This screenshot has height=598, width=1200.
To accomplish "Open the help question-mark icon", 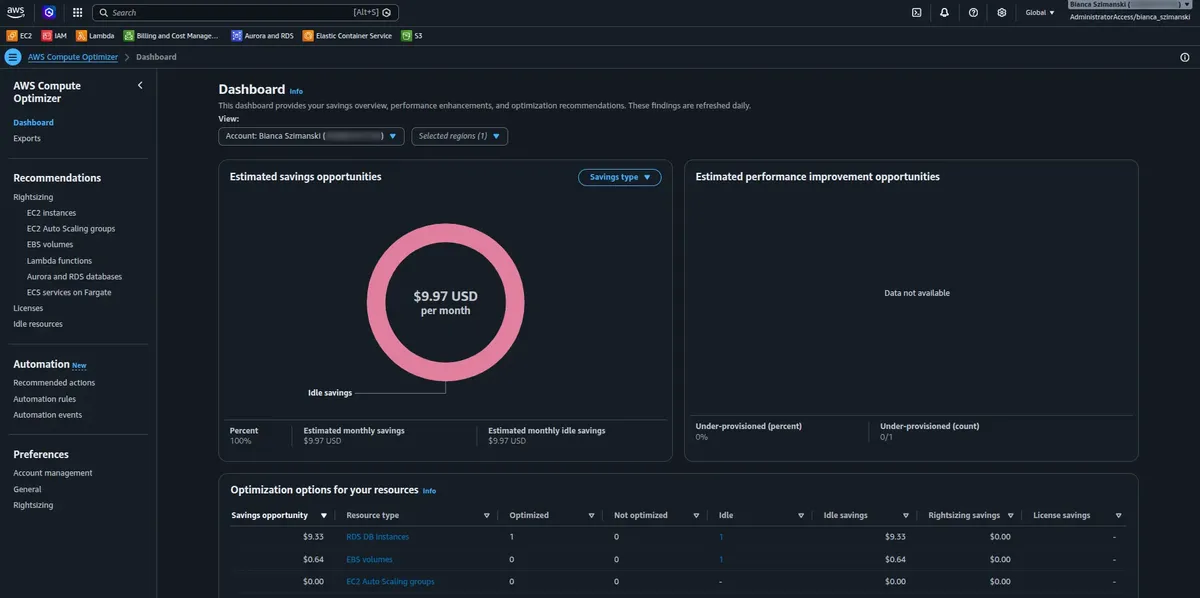I will click(973, 12).
